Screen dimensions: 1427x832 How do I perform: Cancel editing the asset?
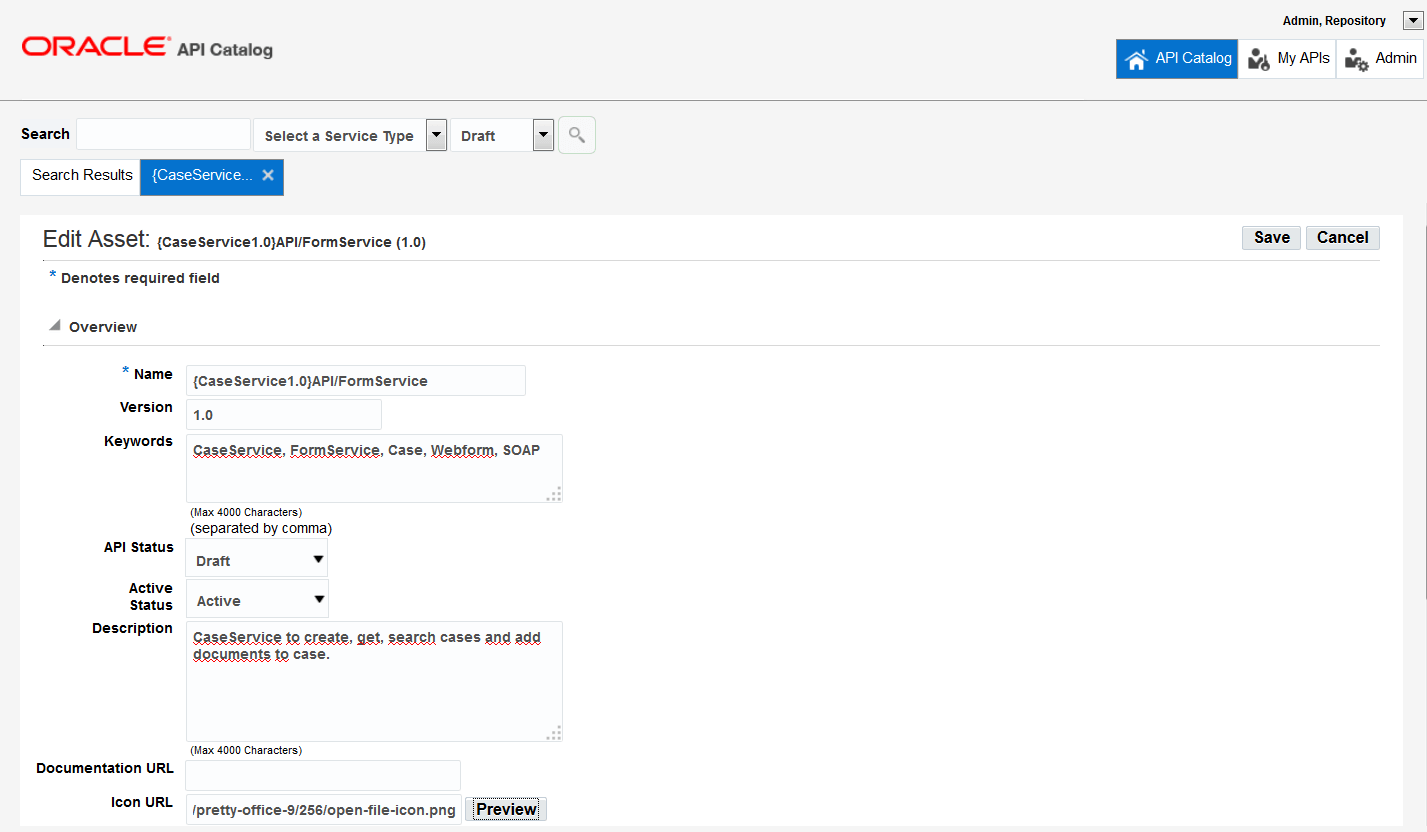(1342, 237)
